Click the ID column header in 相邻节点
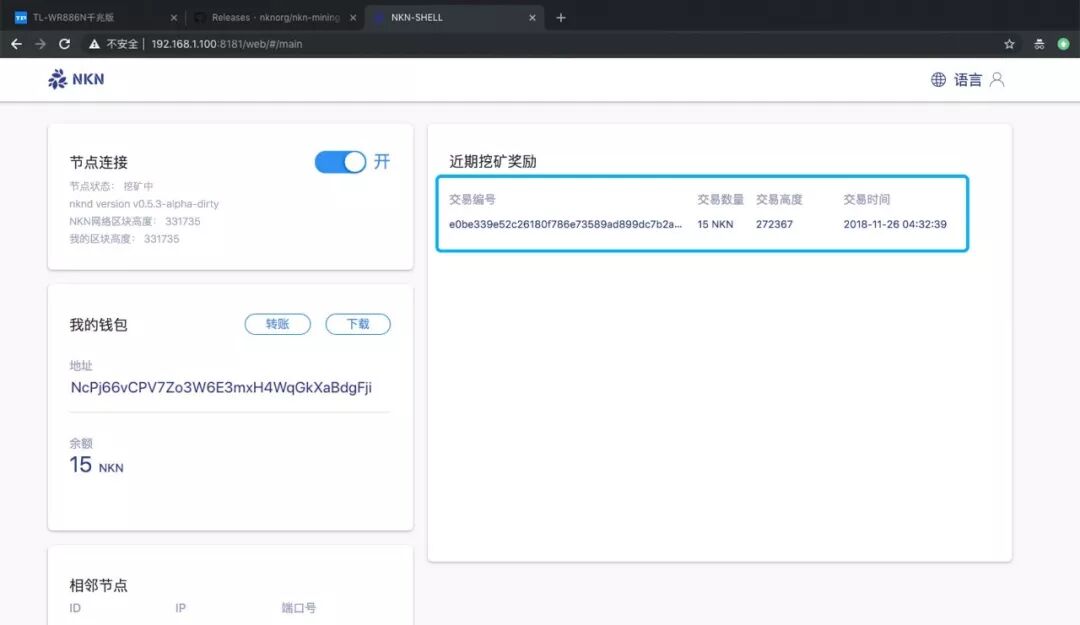The image size is (1080, 625). (75, 608)
